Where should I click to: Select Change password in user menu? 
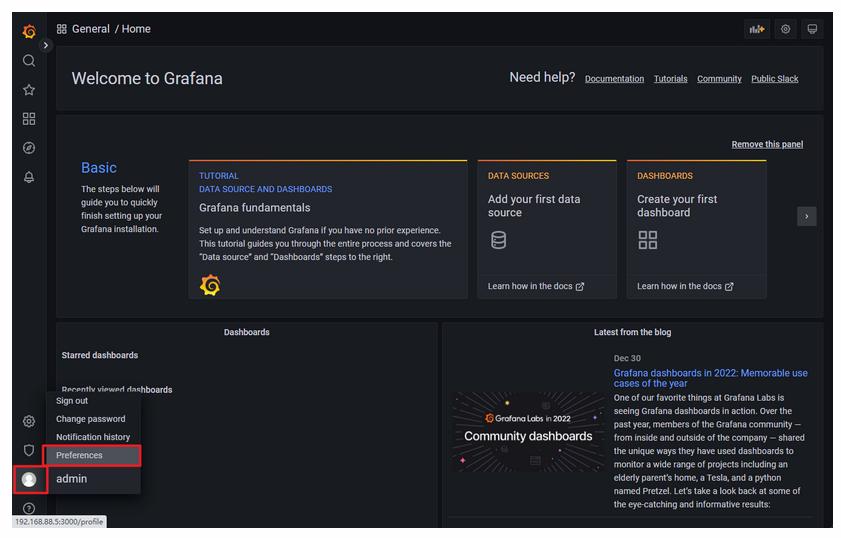(91, 419)
